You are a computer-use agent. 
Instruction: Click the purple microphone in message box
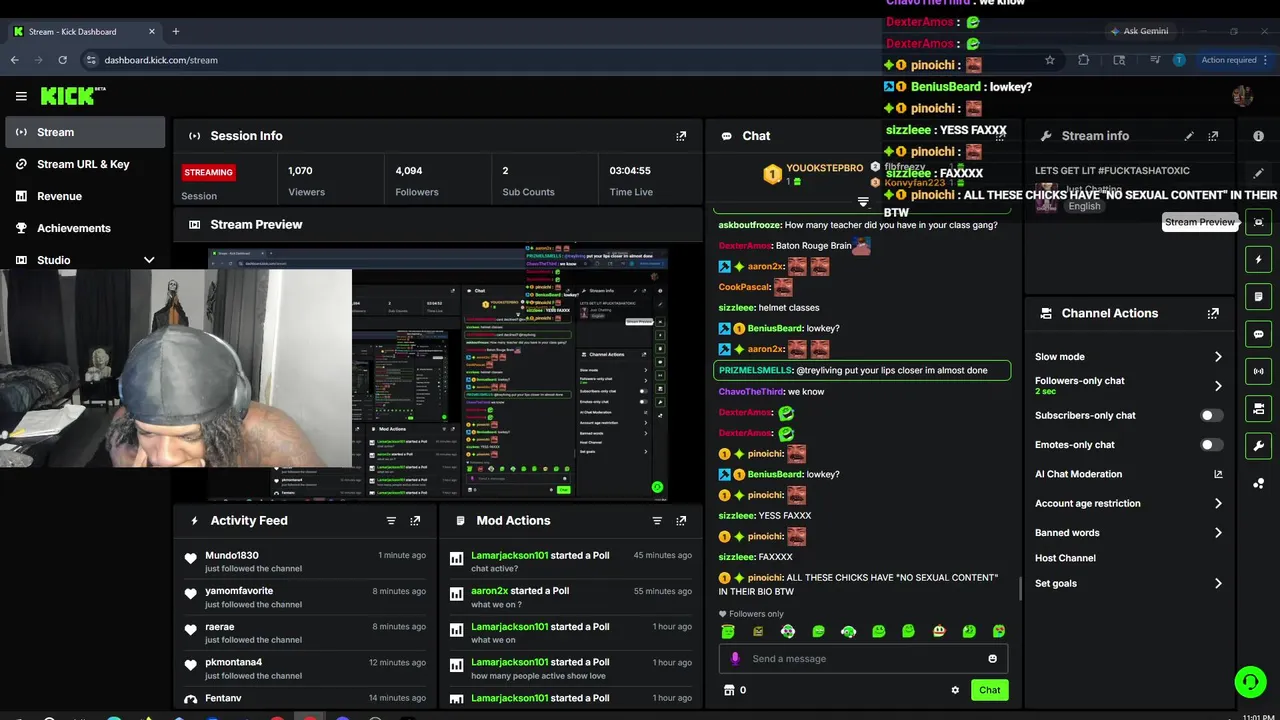735,659
